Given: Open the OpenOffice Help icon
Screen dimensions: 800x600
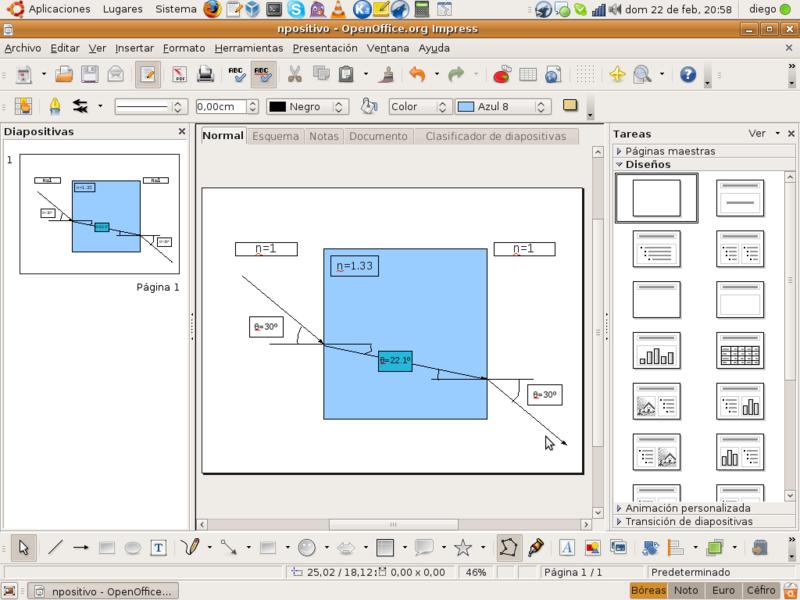Looking at the screenshot, I should tap(688, 75).
